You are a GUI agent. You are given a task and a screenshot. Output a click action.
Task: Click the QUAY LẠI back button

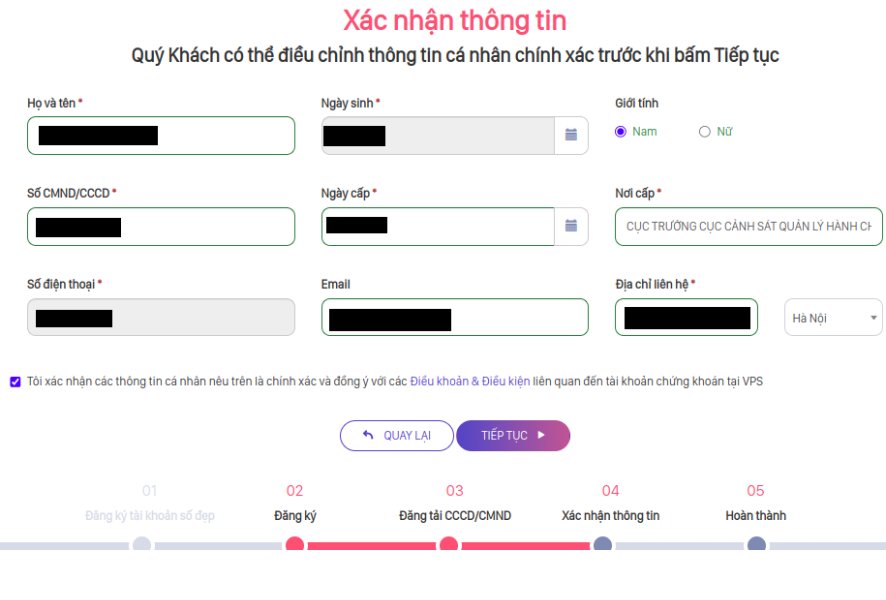coord(396,436)
